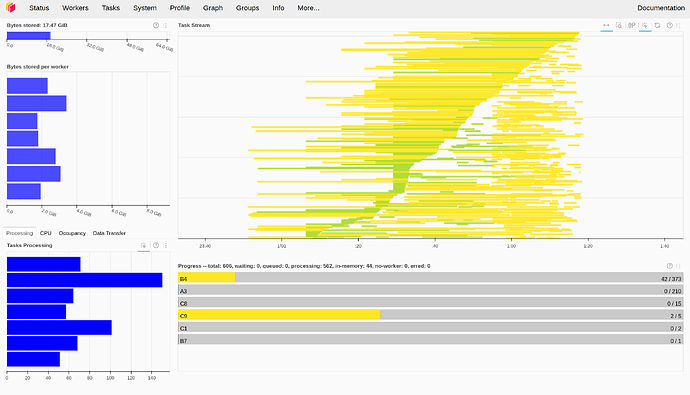
Task: Open Tasks Processing toolbar options menu
Action: [x=165, y=245]
